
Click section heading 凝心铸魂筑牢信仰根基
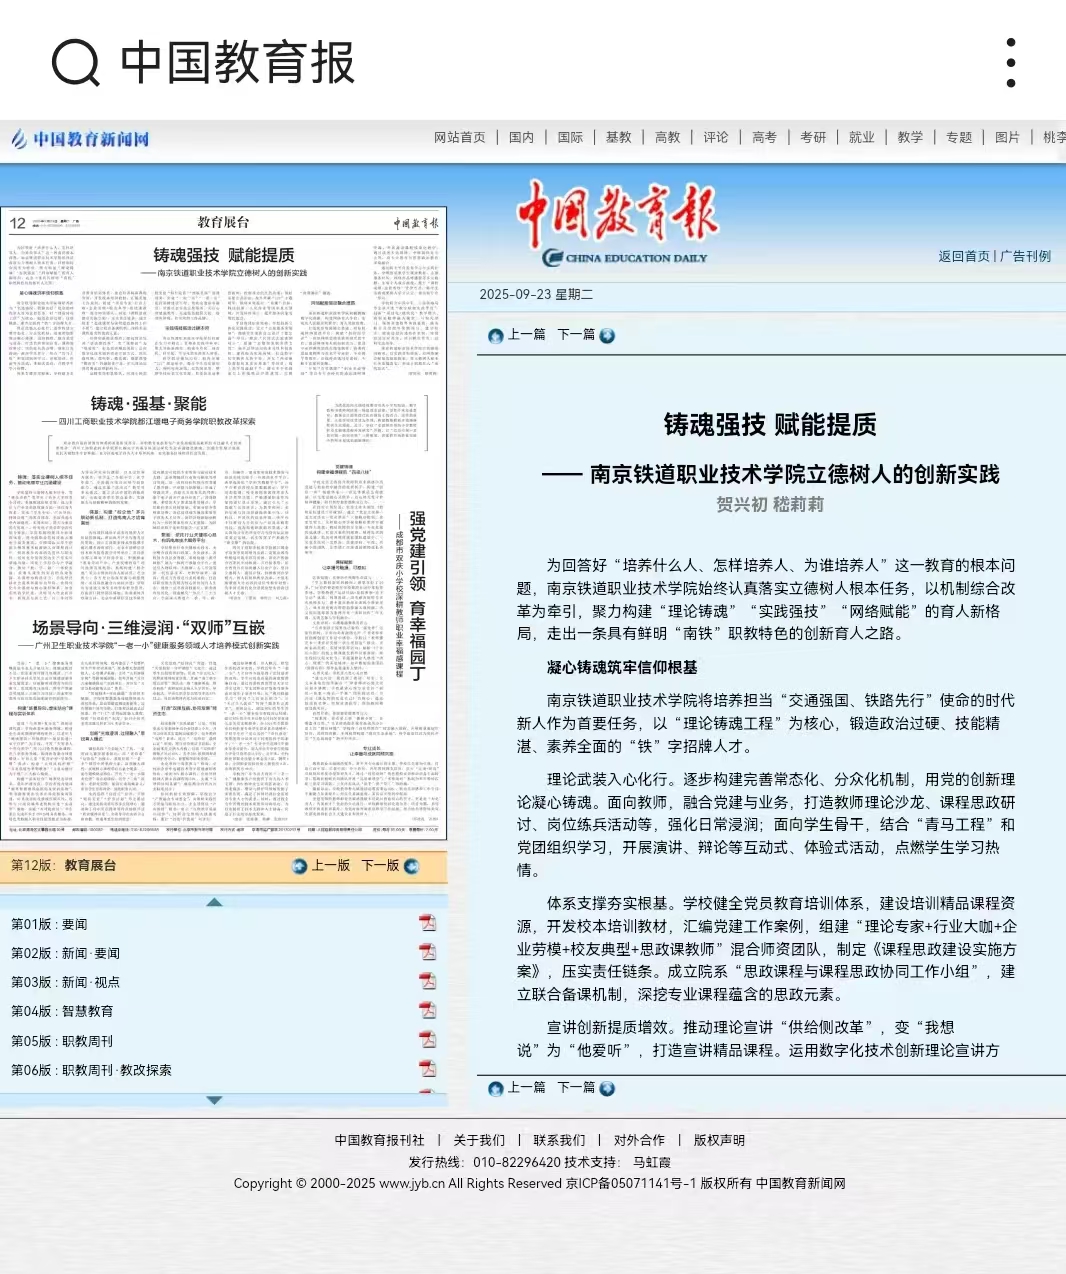pos(622,667)
